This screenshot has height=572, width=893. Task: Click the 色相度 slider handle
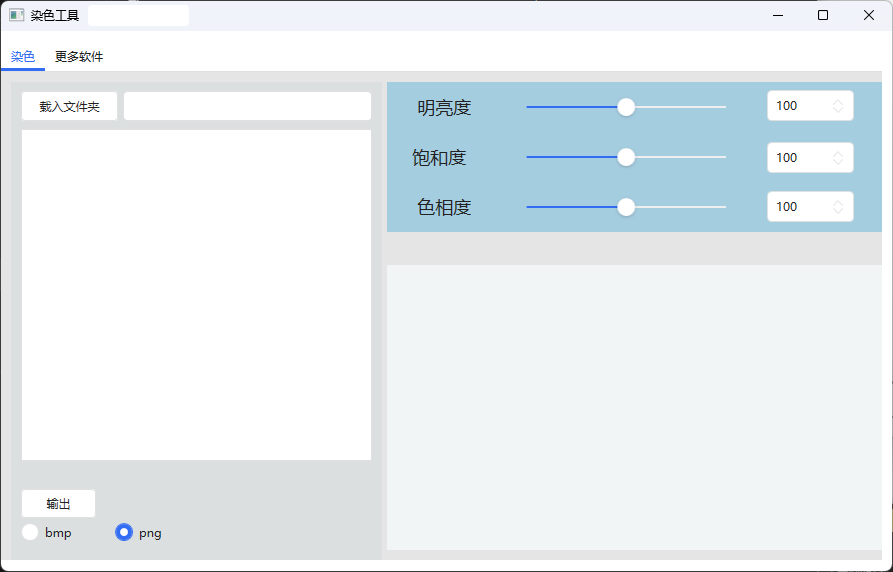pyautogui.click(x=626, y=207)
